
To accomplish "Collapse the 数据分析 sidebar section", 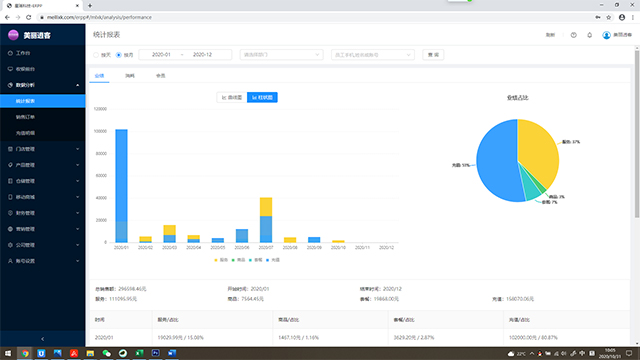I will (x=42, y=85).
